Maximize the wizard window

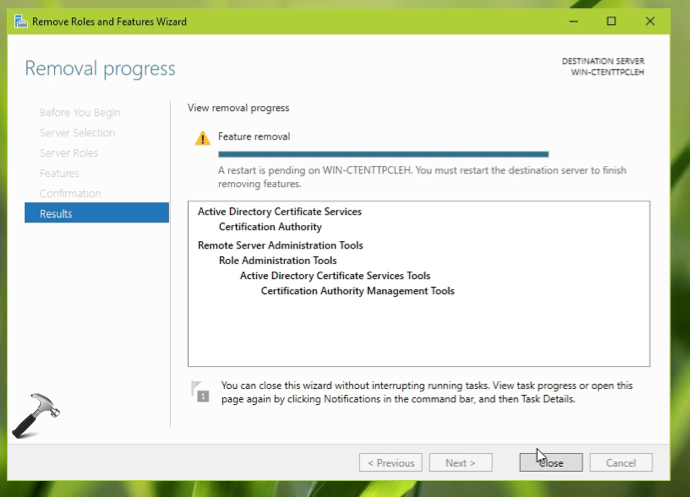click(611, 21)
